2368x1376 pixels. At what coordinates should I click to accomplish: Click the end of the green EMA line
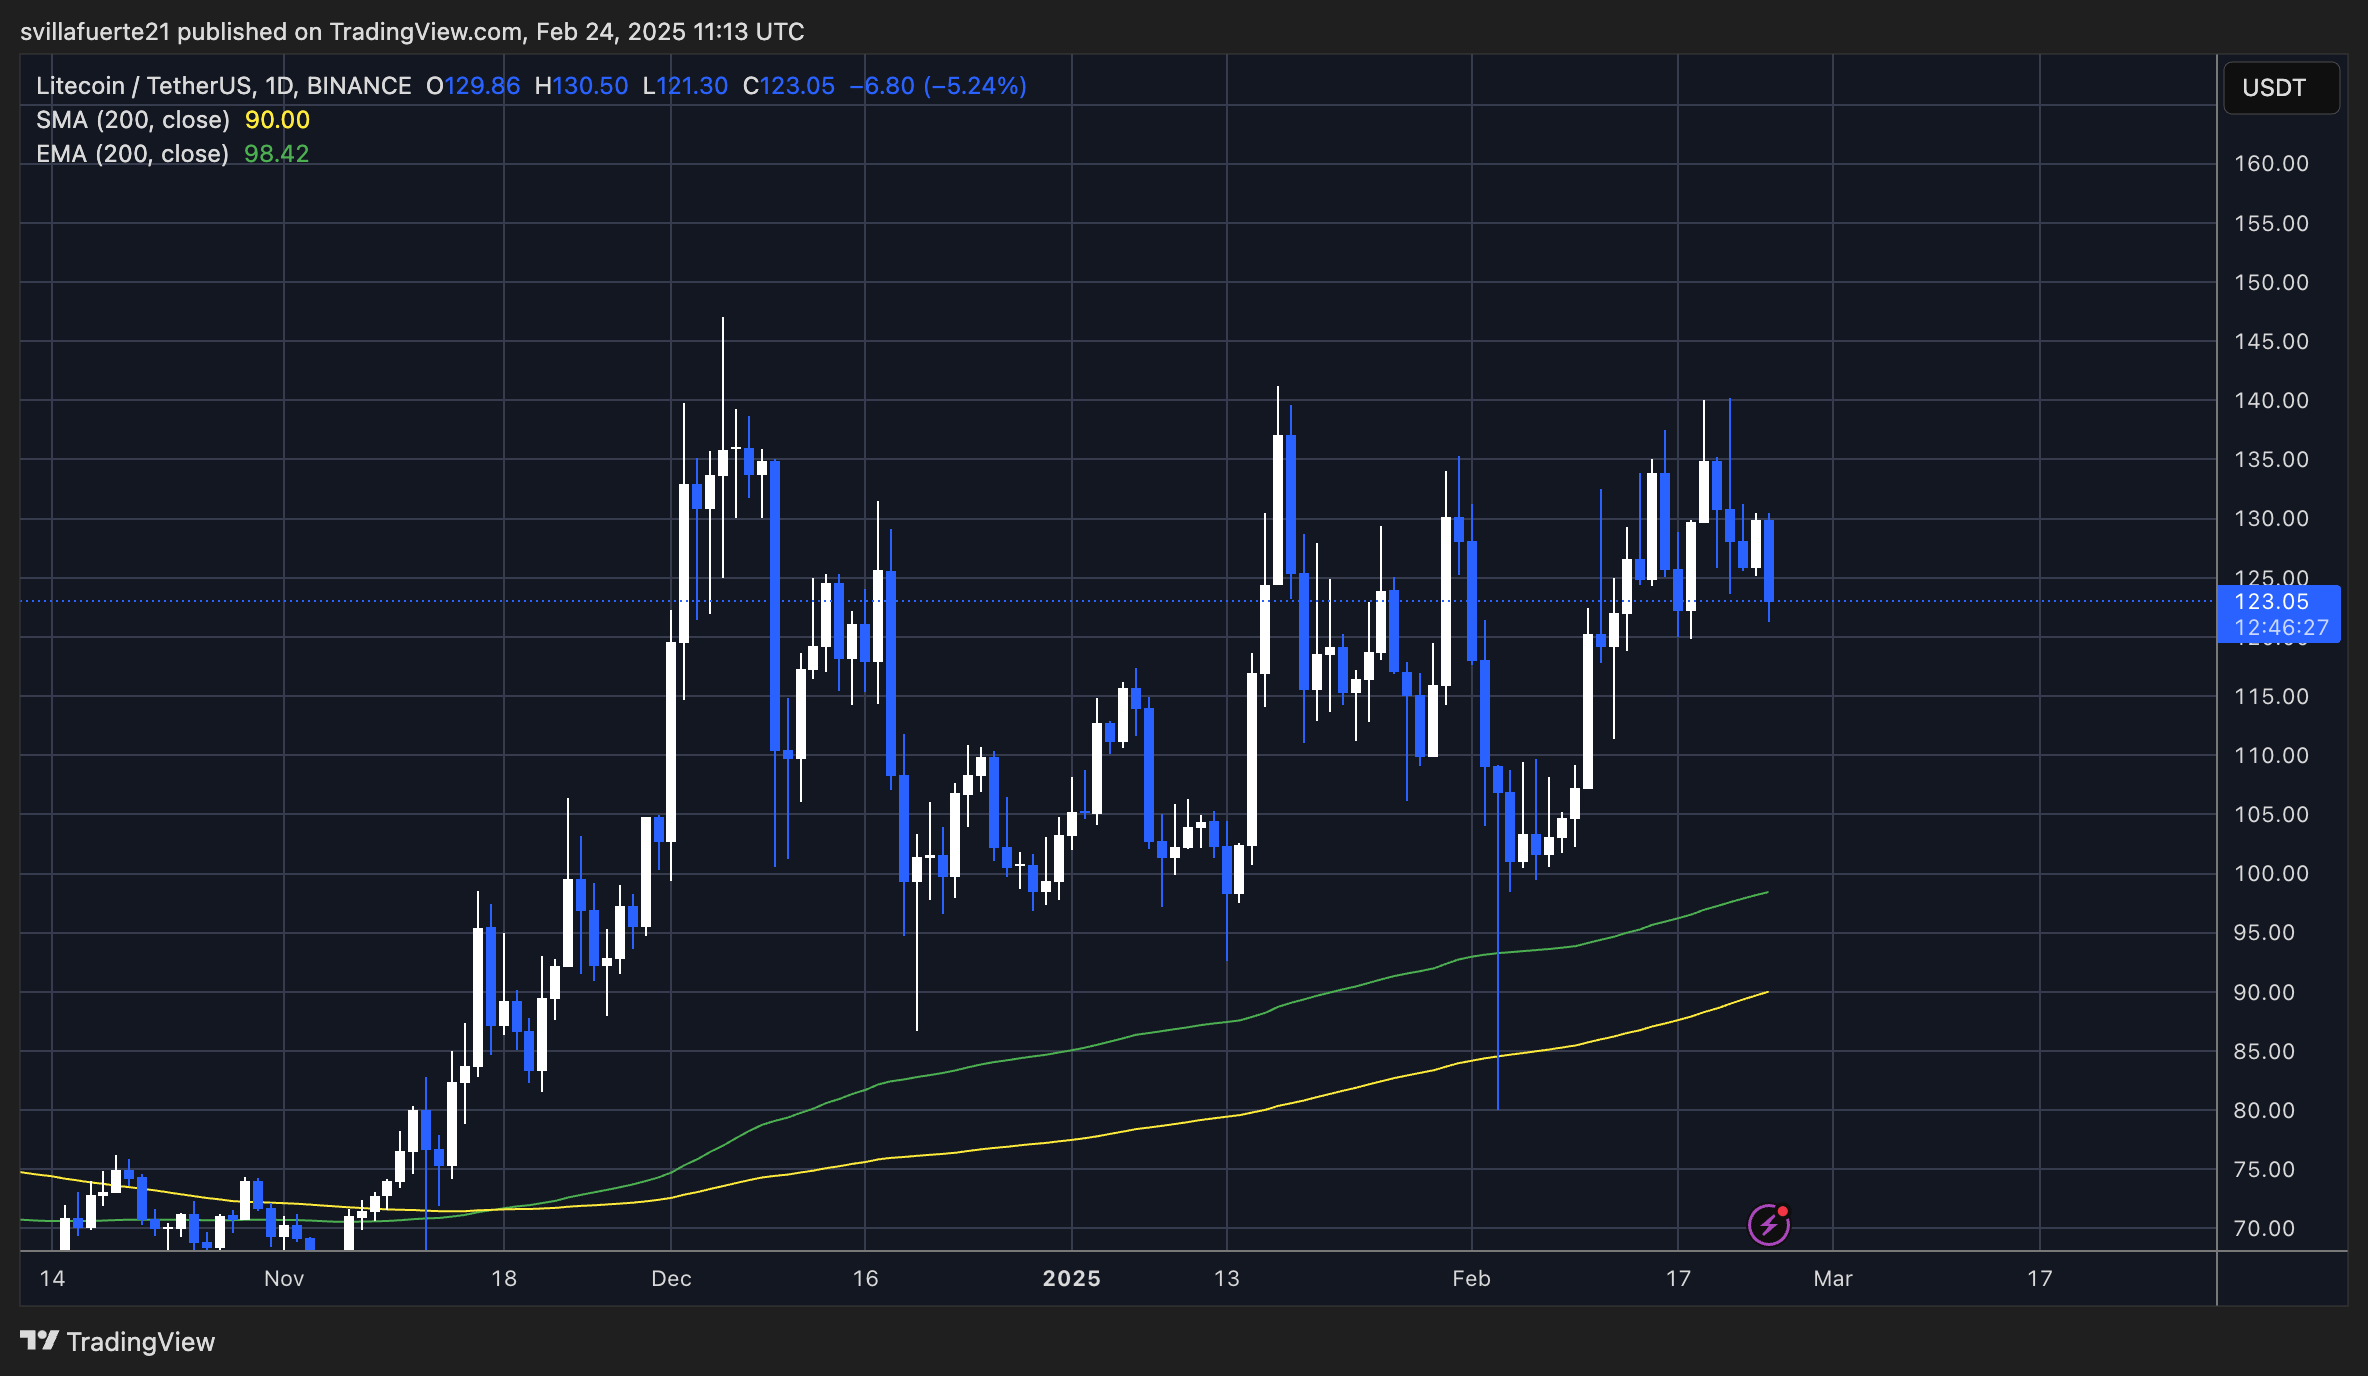pyautogui.click(x=1767, y=892)
